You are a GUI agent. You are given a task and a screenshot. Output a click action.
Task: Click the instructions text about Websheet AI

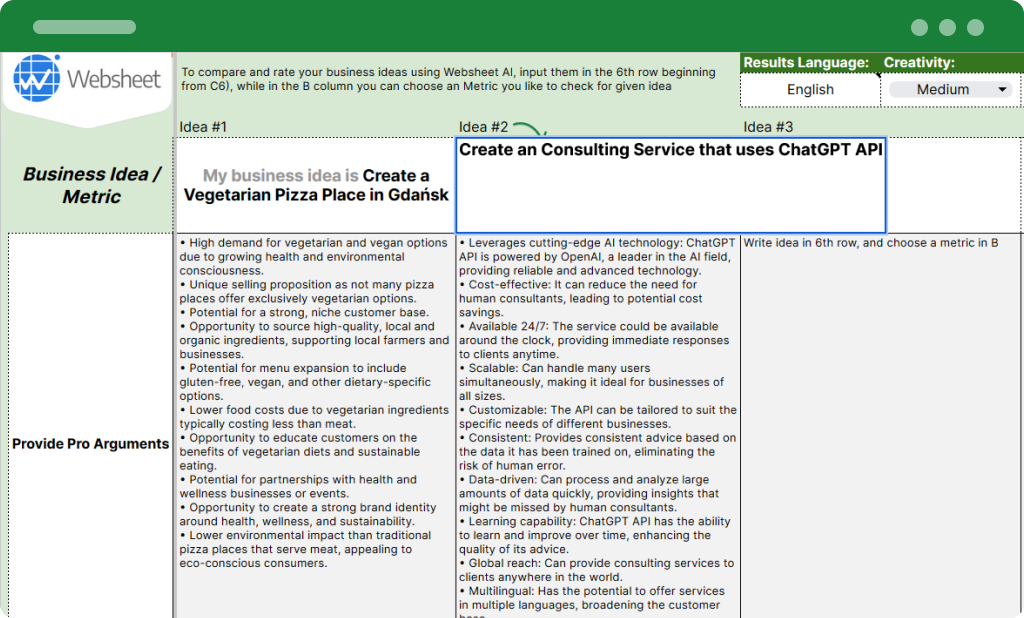tap(449, 79)
